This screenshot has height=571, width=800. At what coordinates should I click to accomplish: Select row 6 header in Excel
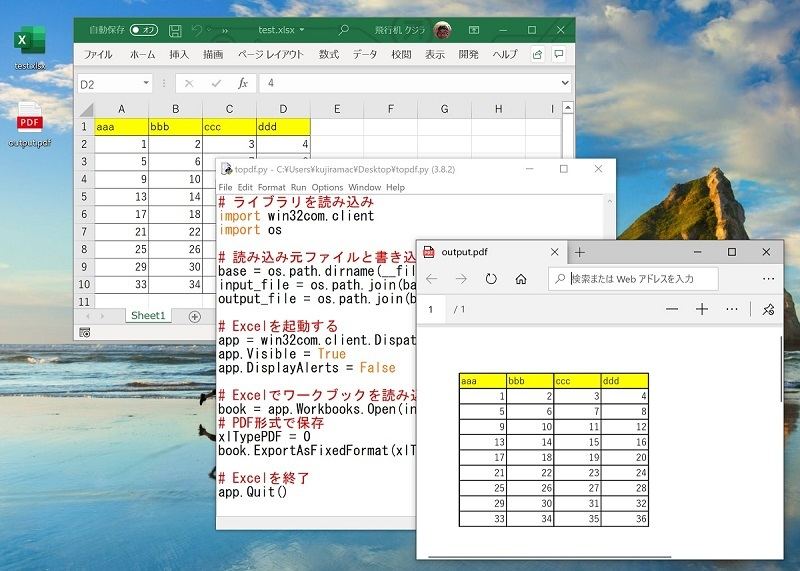85,214
